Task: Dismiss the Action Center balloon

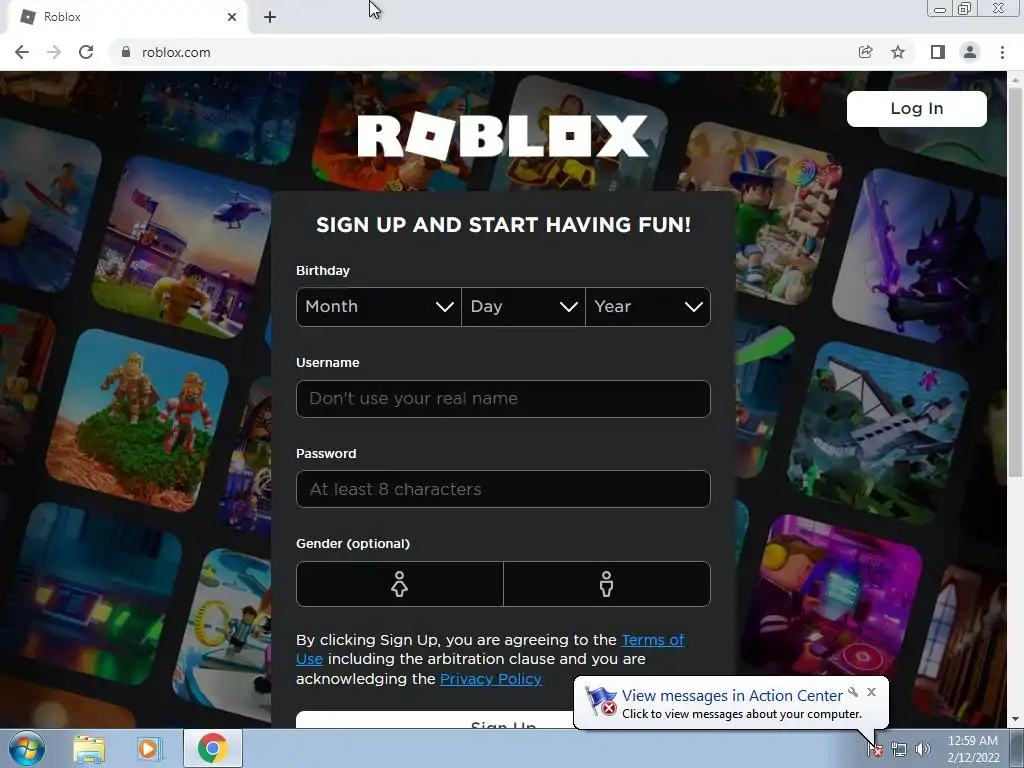Action: pos(871,692)
